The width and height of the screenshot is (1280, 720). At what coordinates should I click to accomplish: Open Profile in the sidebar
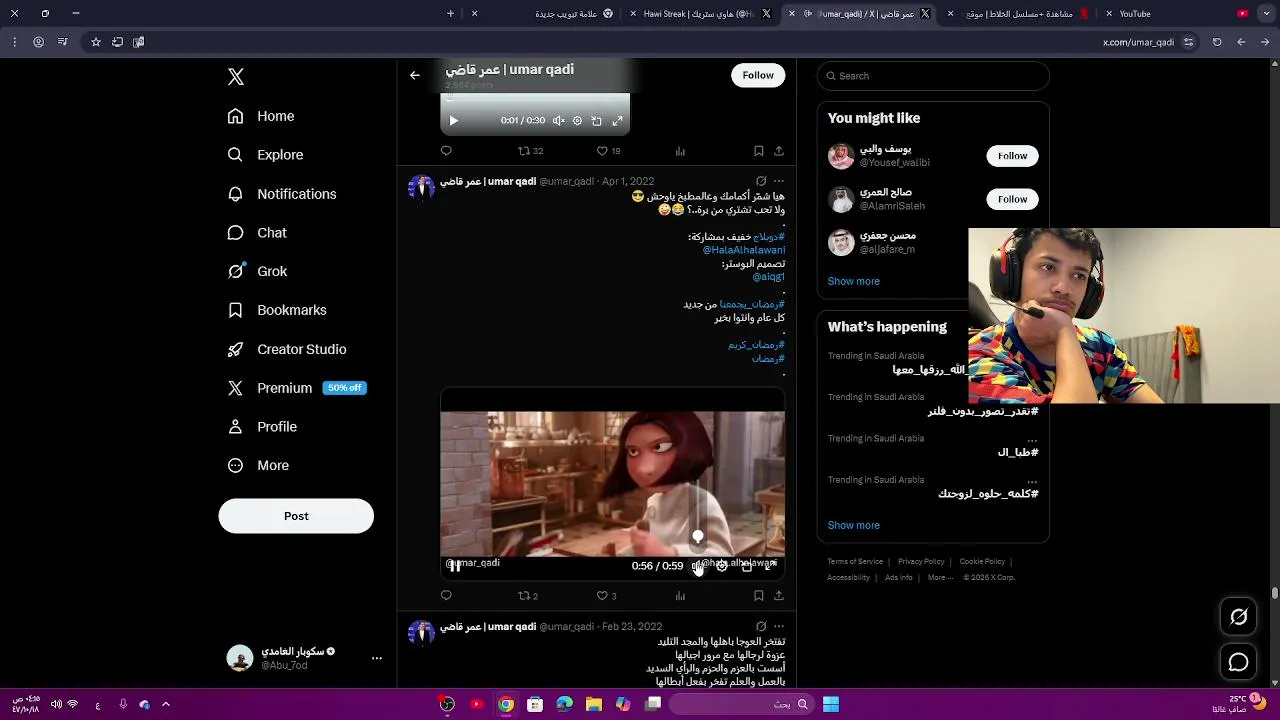point(262,427)
